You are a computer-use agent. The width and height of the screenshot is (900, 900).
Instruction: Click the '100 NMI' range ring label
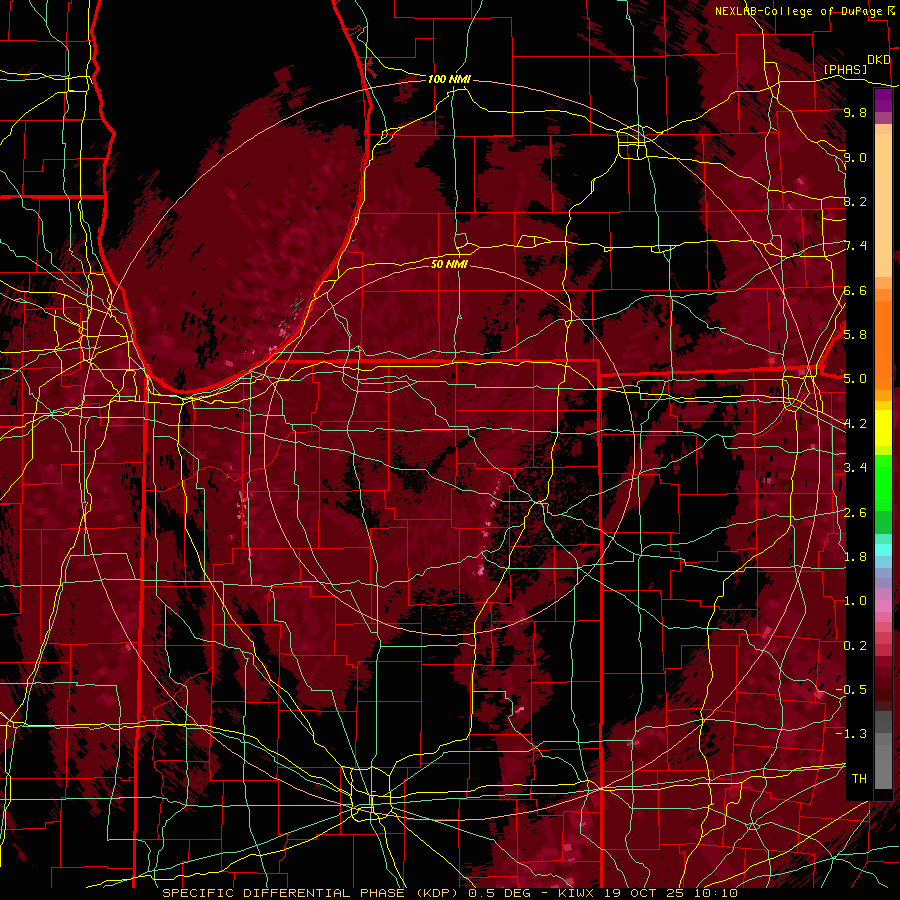coord(449,79)
